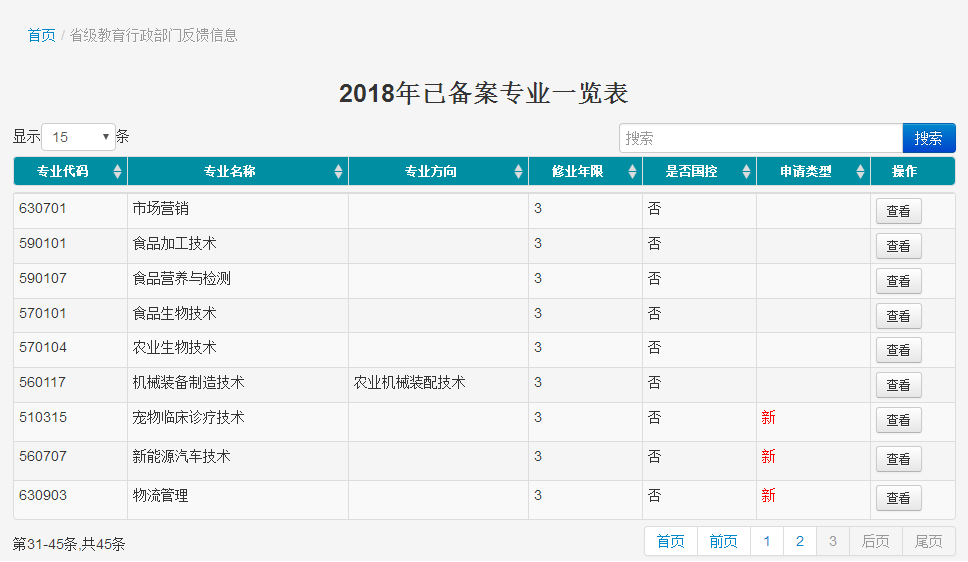Viewport: 968px width, 562px height.
Task: Toggle sort icon on 专业方向 column
Action: click(518, 172)
